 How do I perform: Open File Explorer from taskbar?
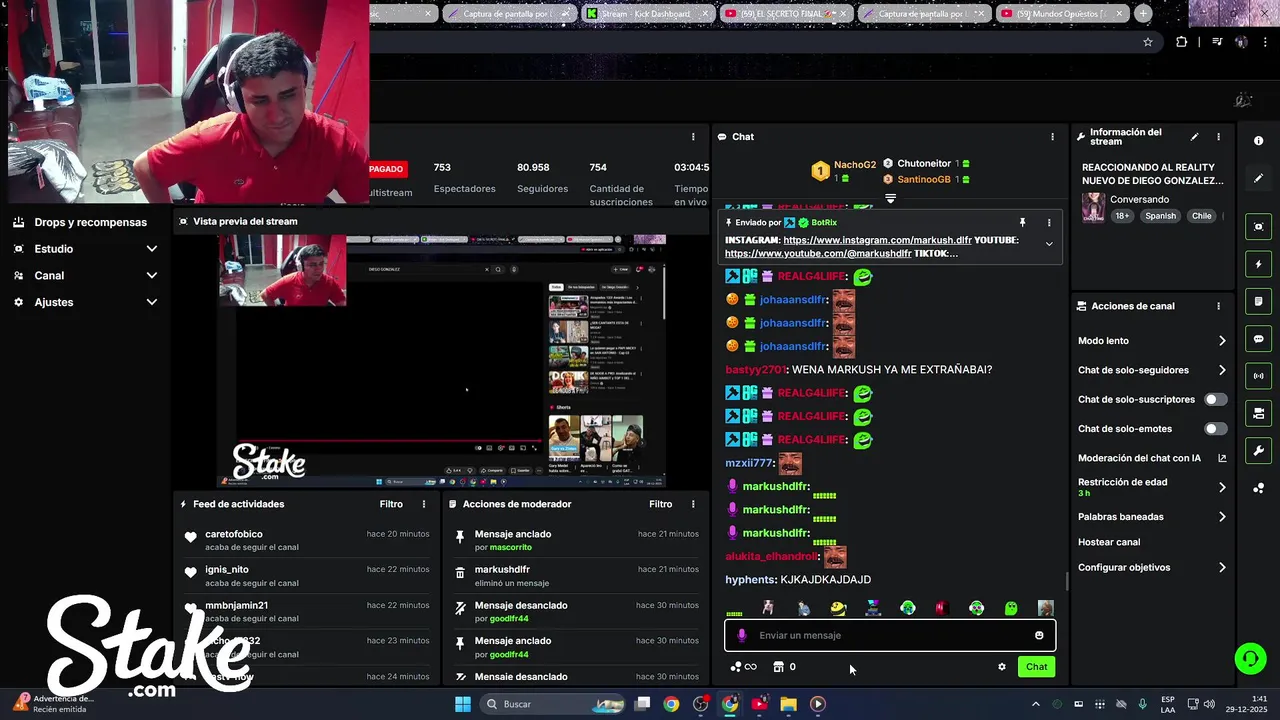[788, 704]
